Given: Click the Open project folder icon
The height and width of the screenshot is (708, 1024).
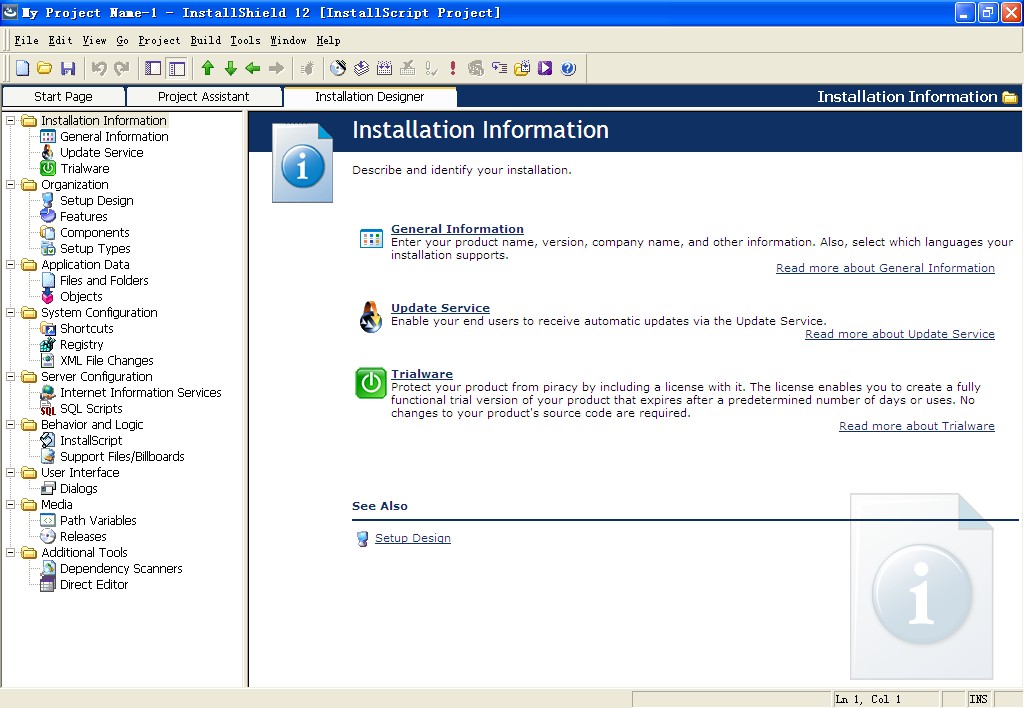Looking at the screenshot, I should tap(45, 68).
